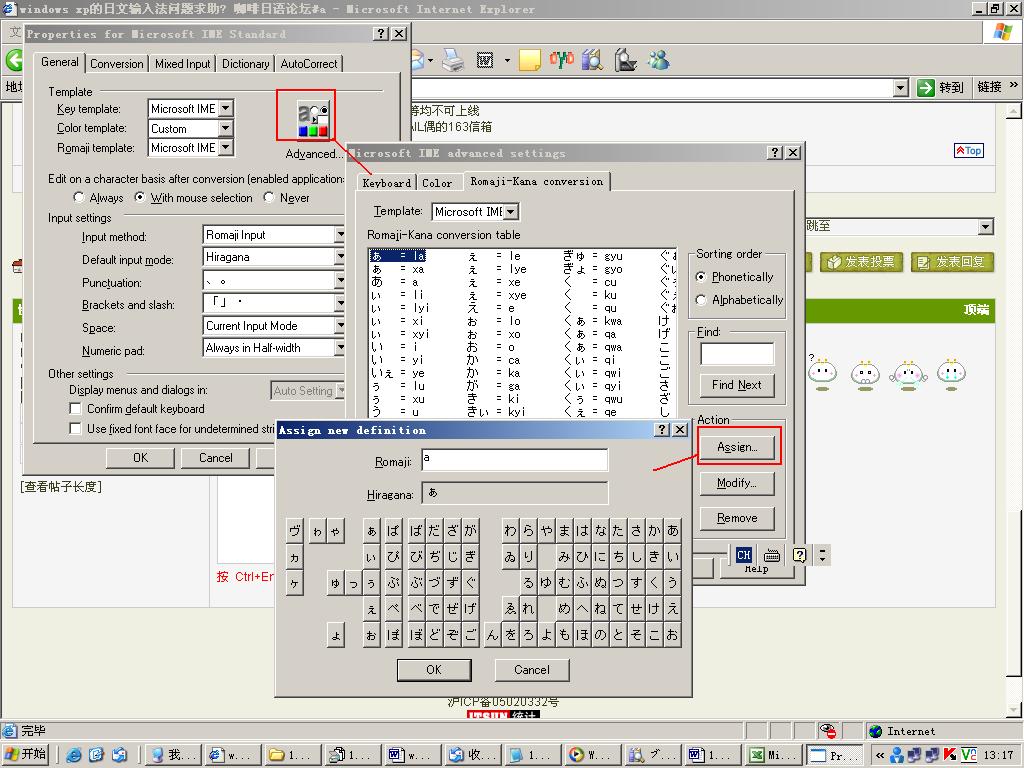Screen dimensions: 1024x768
Task: Switch to the Color tab in advanced settings
Action: coord(437,183)
